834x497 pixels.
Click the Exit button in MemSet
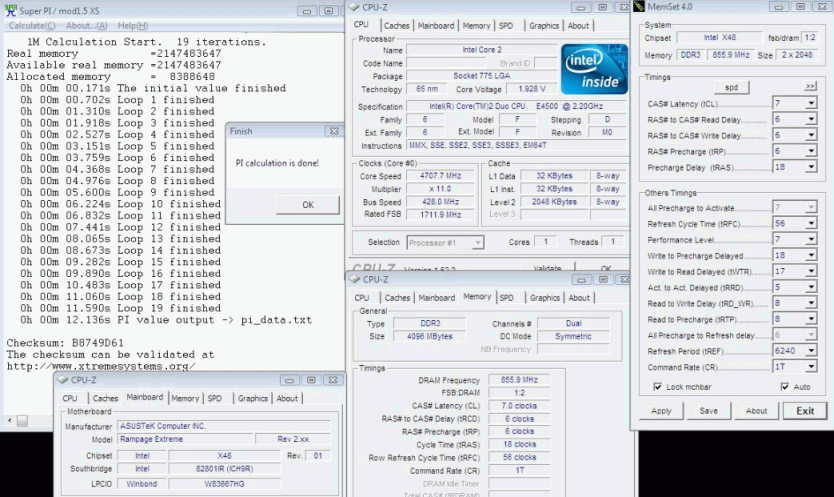[x=805, y=411]
